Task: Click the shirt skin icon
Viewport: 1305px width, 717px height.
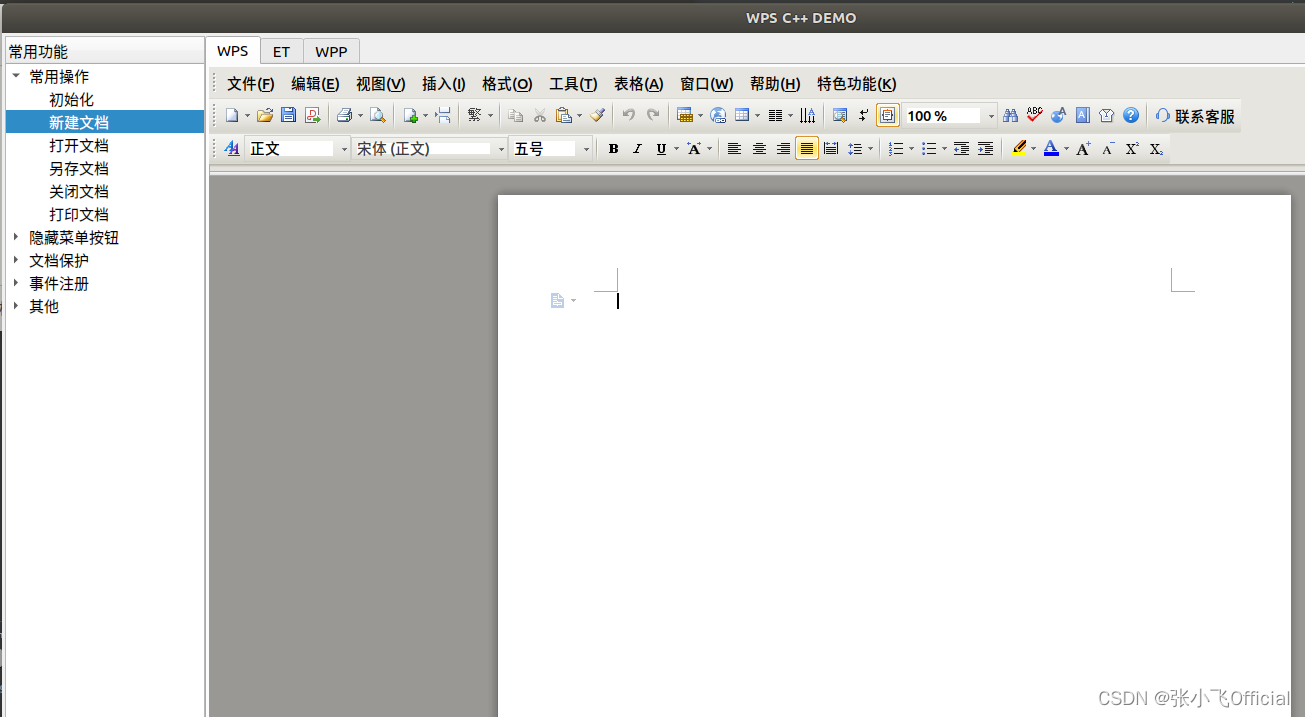Action: click(x=1106, y=115)
